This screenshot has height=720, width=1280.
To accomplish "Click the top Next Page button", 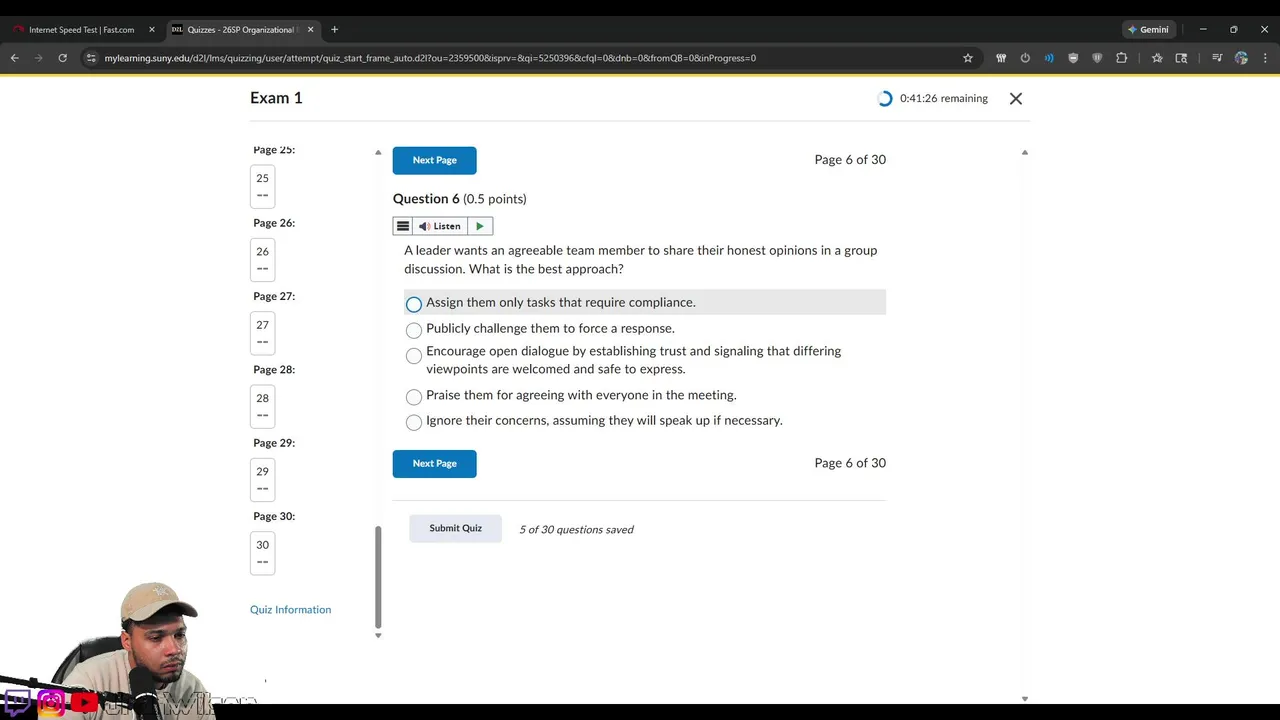I will tap(434, 160).
